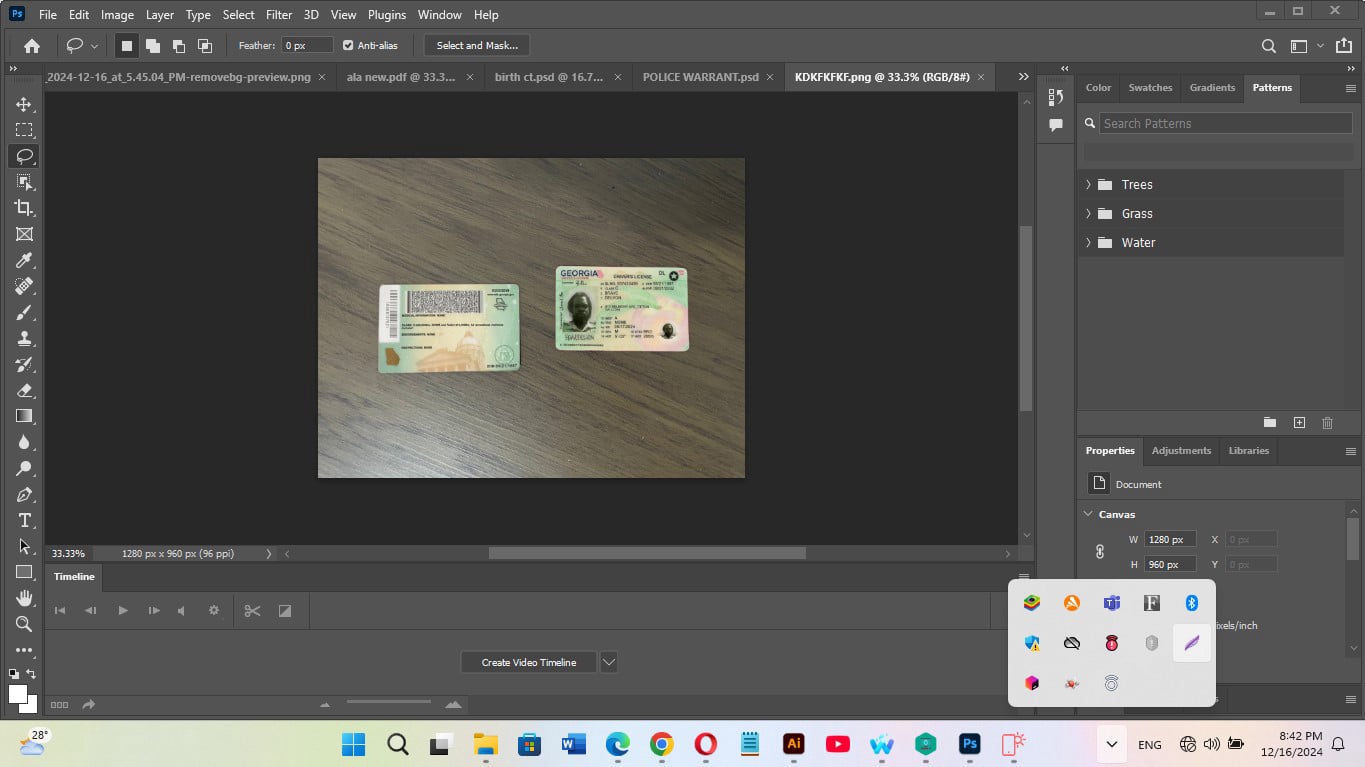Click the Share icon at top right

1343,45
